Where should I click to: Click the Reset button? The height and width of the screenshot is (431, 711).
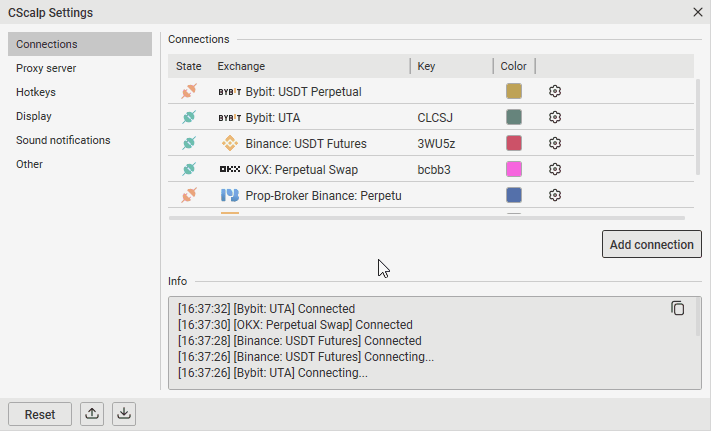click(40, 414)
